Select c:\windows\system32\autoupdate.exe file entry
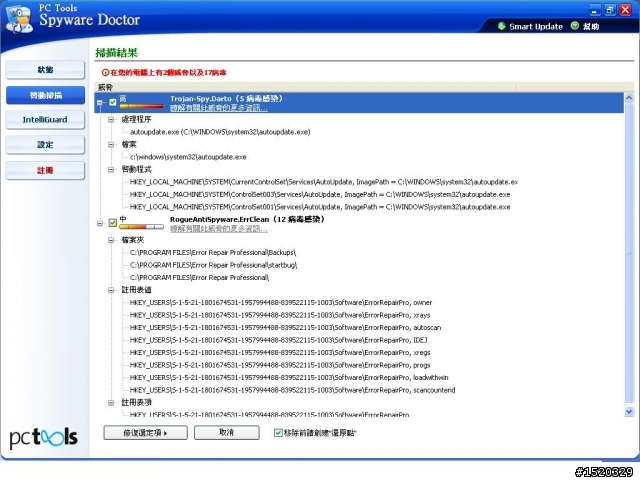Image resolution: width=640 pixels, height=480 pixels. (188, 157)
